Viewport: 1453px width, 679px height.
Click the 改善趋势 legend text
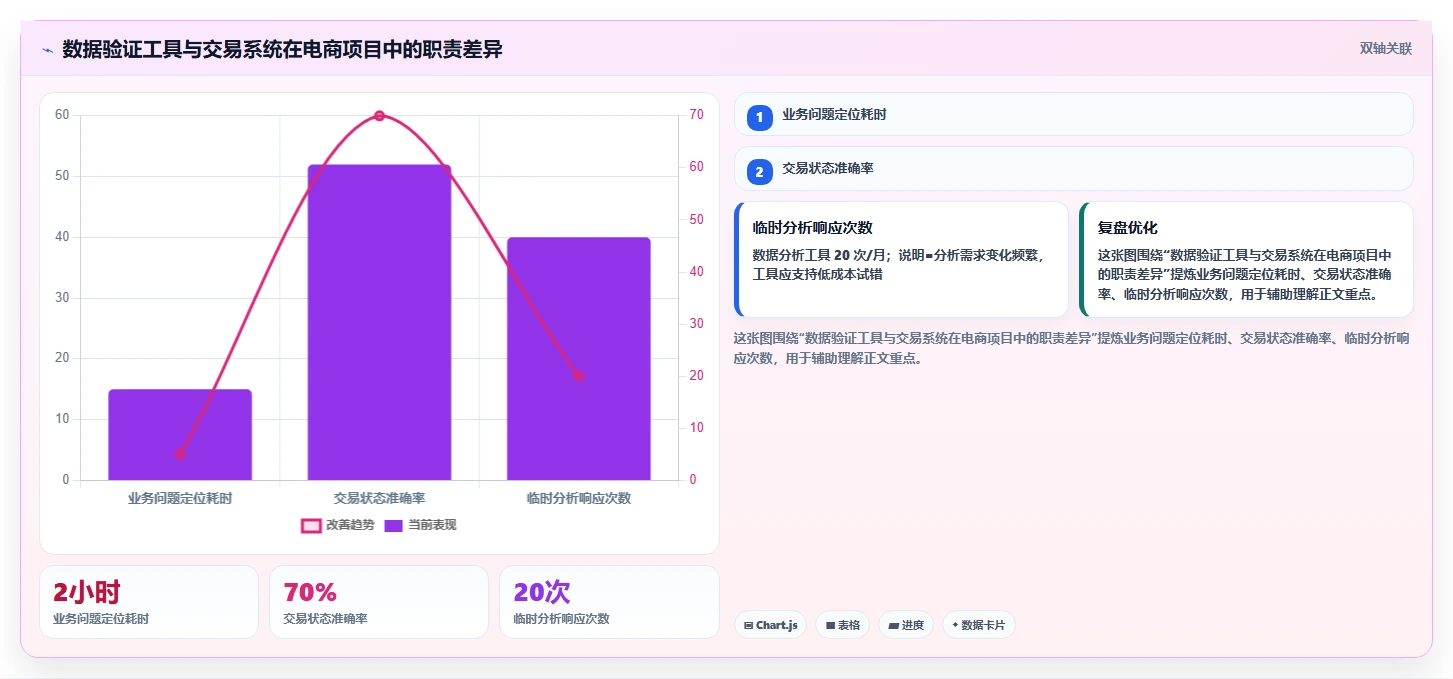[x=350, y=525]
